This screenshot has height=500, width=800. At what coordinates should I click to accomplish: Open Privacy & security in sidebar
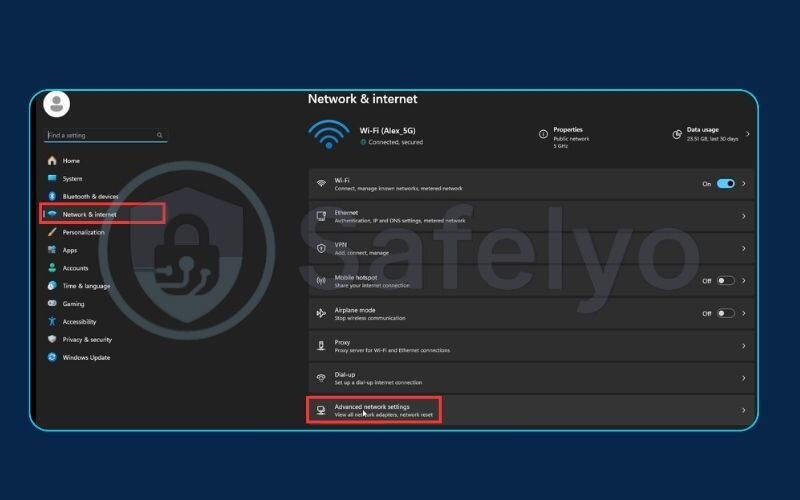[87, 340]
